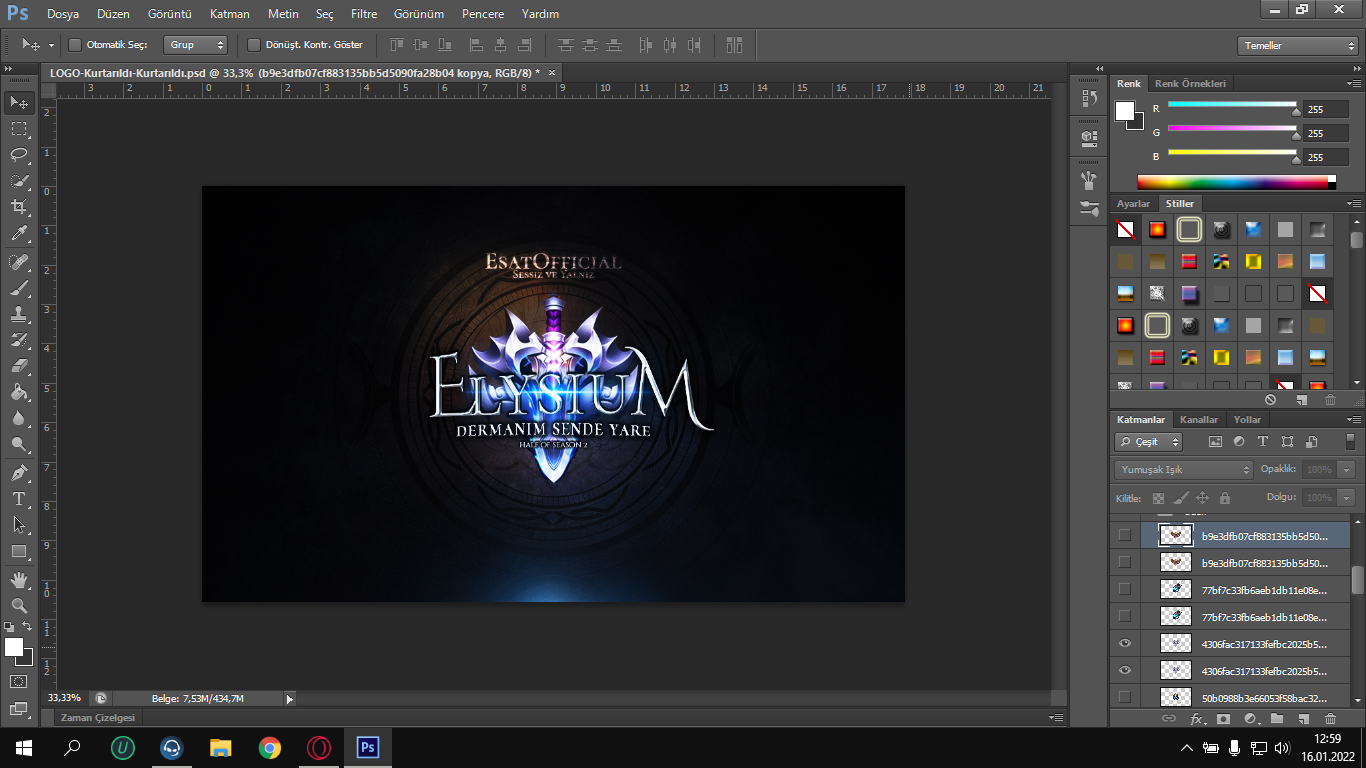The image size is (1366, 768).
Task: Open the Brush Presets dock icon
Action: pyautogui.click(x=1089, y=180)
